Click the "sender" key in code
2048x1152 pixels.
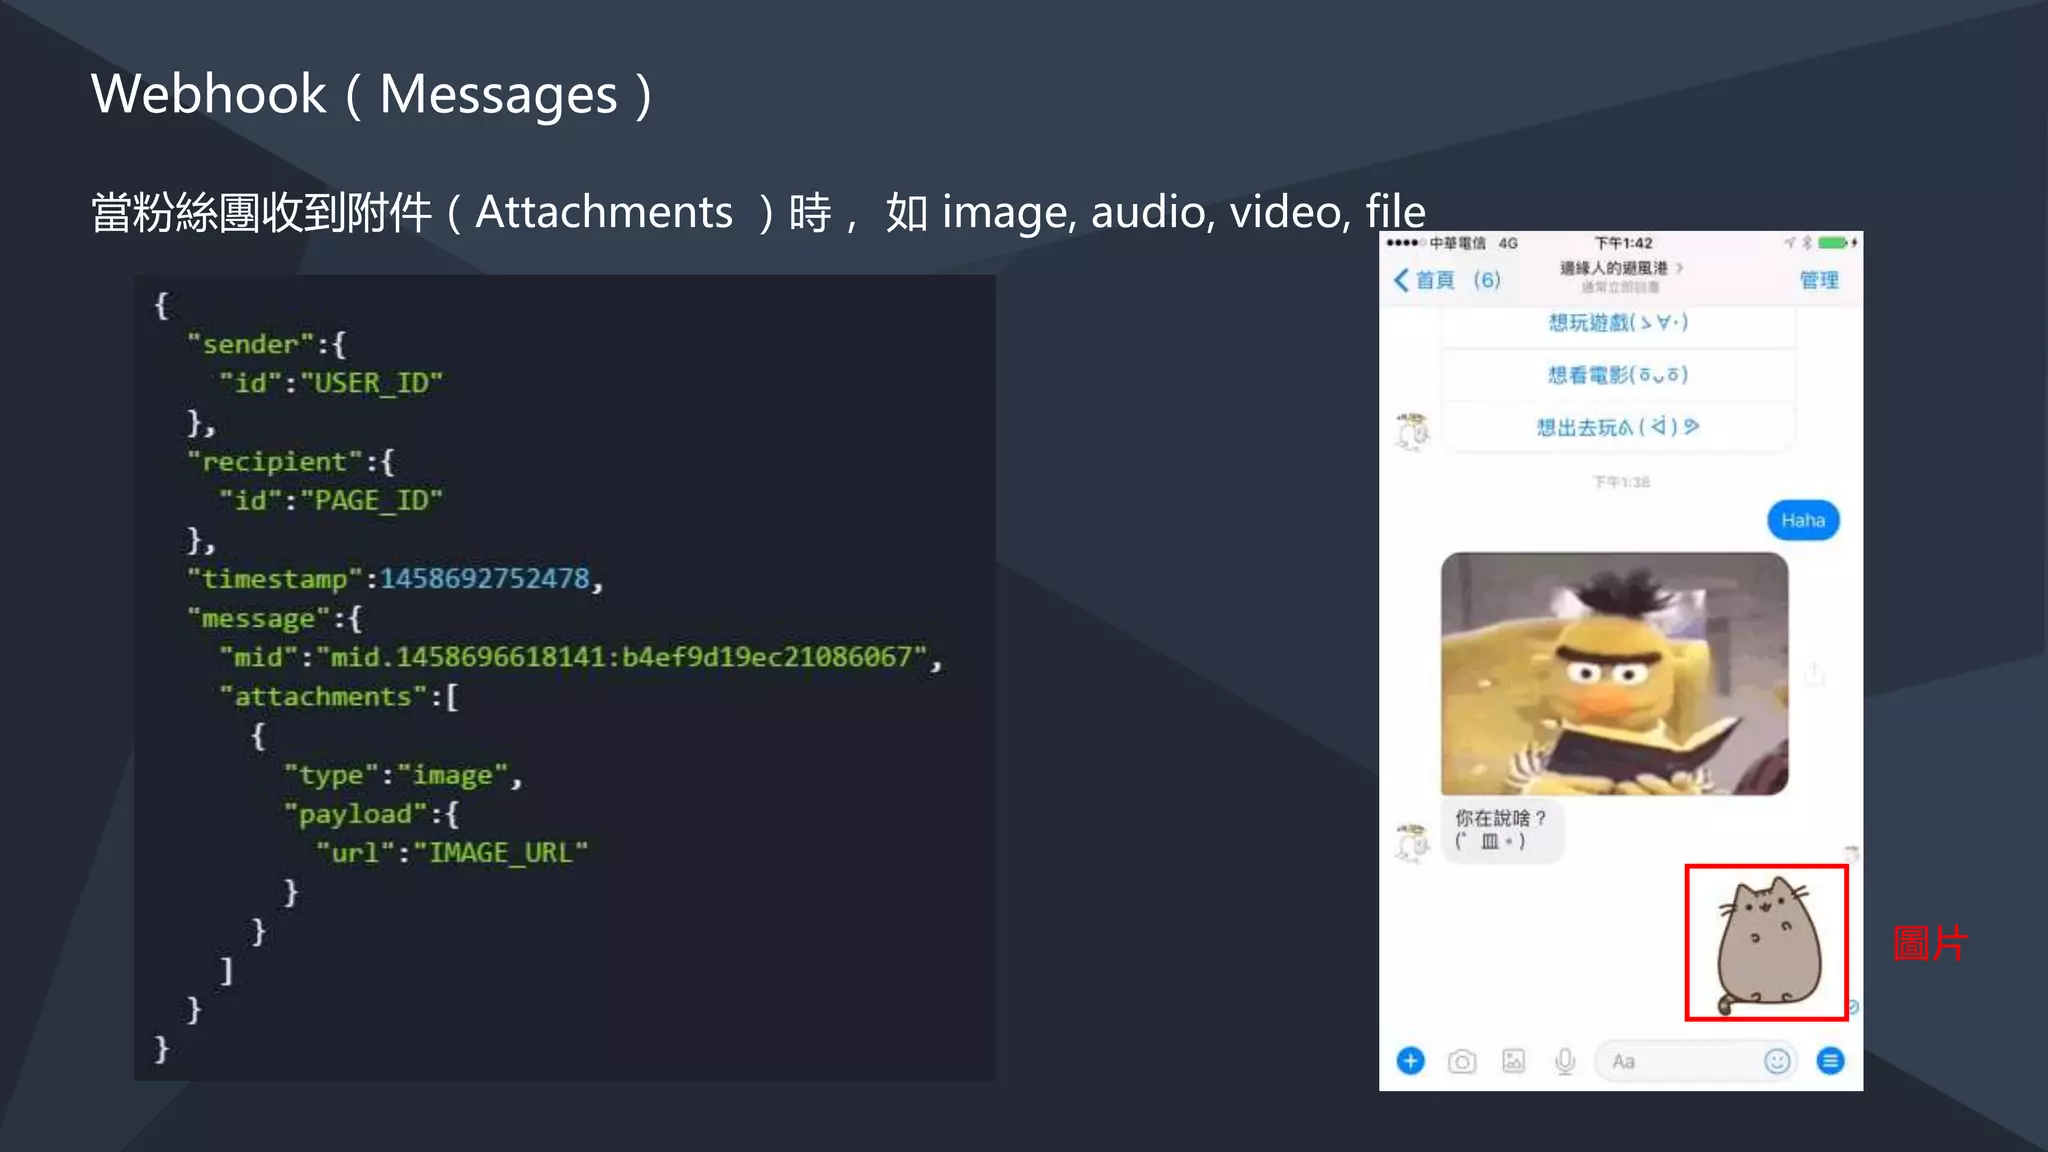pyautogui.click(x=251, y=344)
